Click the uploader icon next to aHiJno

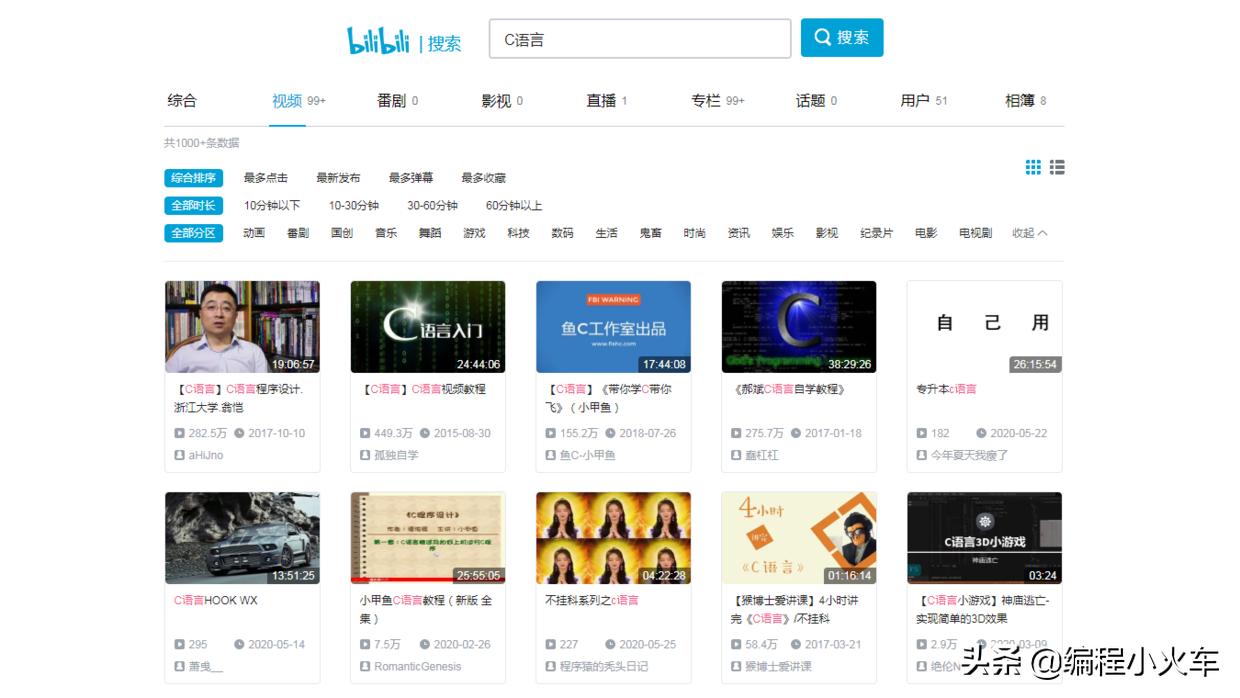(178, 455)
